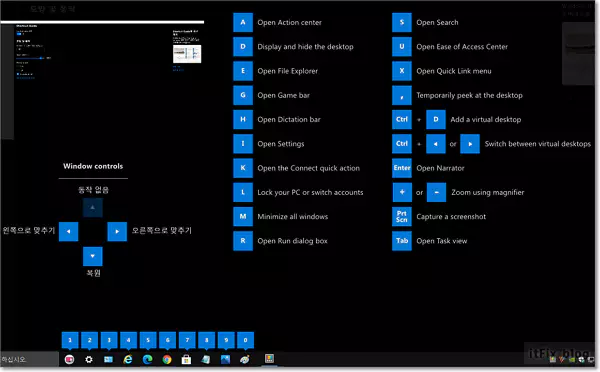Open Microsoft Edge from the taskbar
This screenshot has height=372, width=600.
click(x=147, y=359)
